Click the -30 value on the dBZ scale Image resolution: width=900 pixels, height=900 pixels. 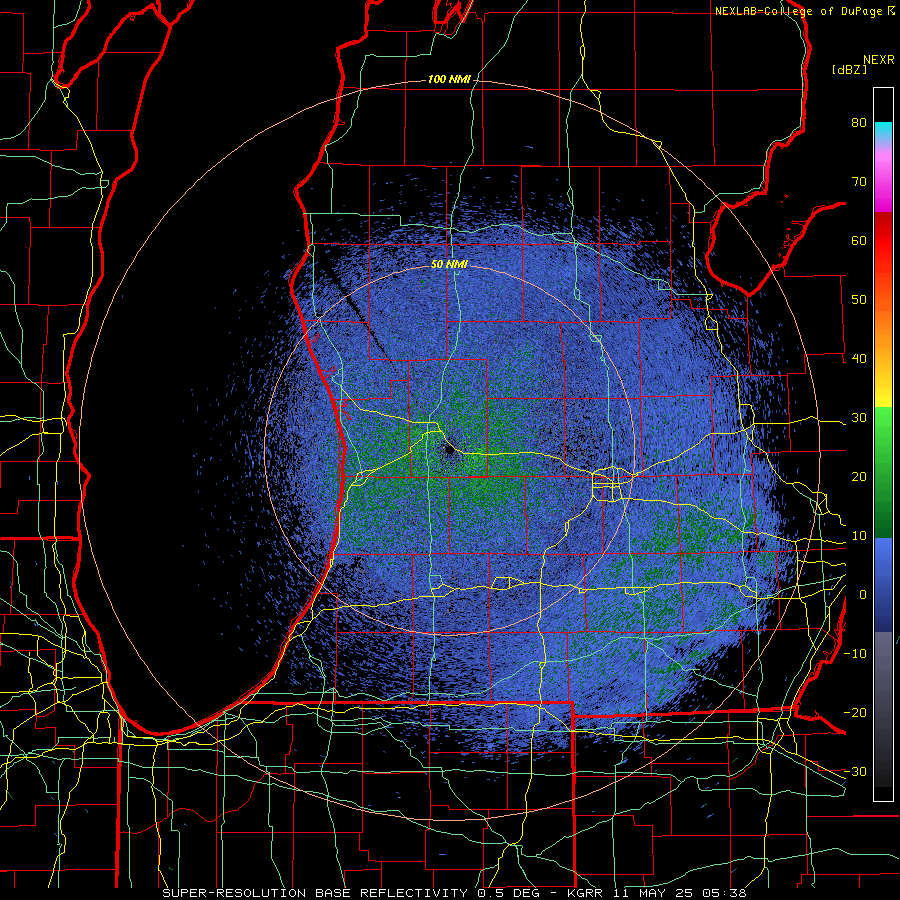click(x=855, y=771)
